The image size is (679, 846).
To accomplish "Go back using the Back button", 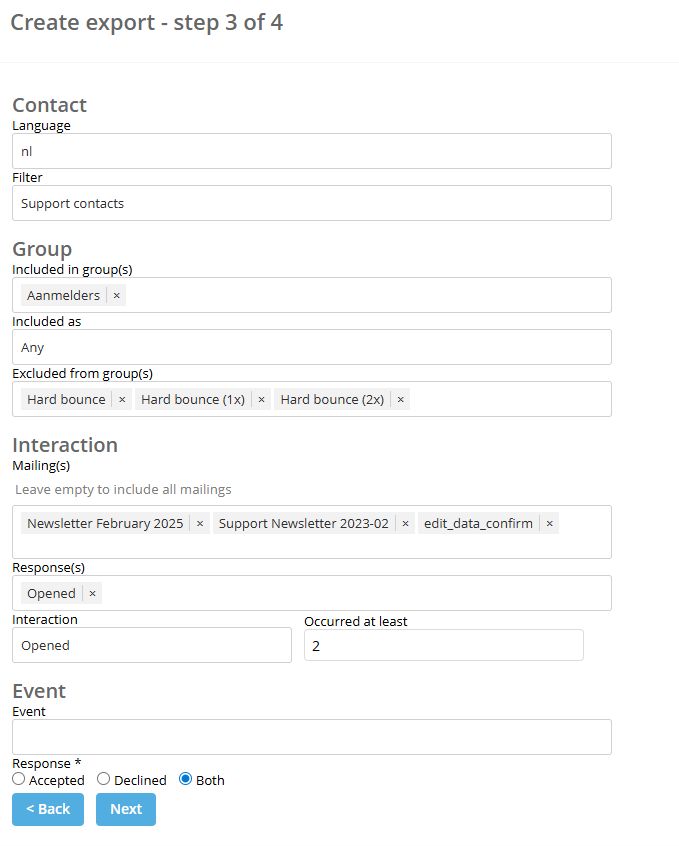I will point(47,809).
